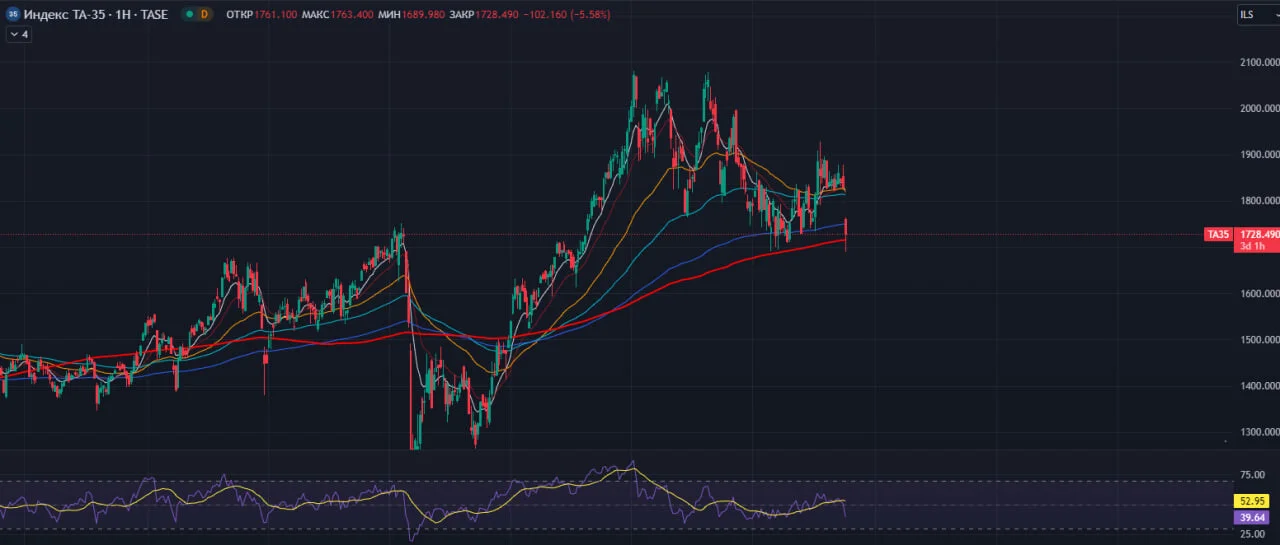The height and width of the screenshot is (545, 1280).
Task: Open the ILS currency dropdown
Action: coord(1257,15)
